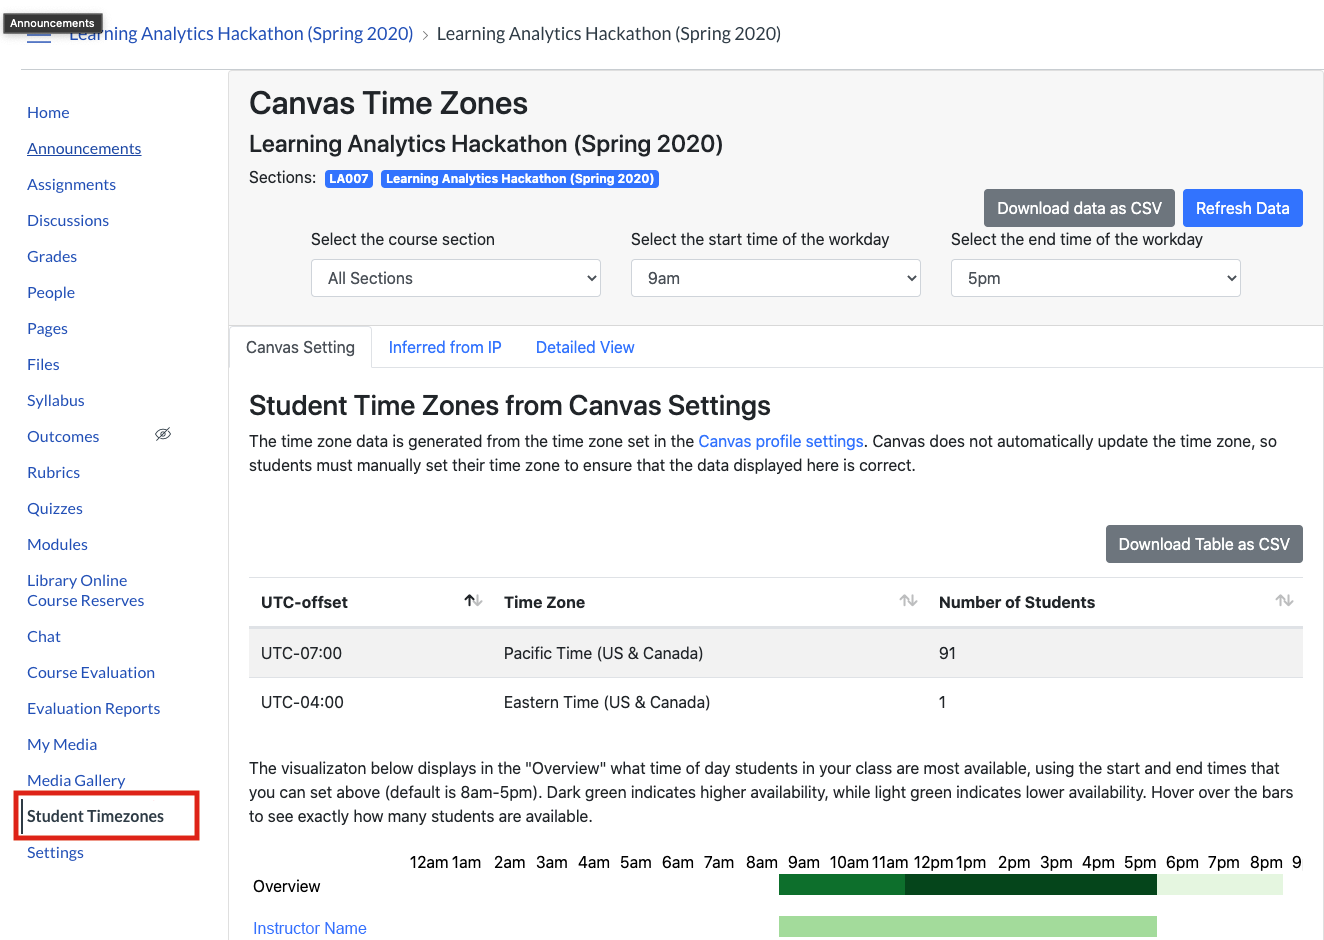Click the Learning Analytics Hackathon section badge
This screenshot has height=940, width=1324.
(x=520, y=179)
